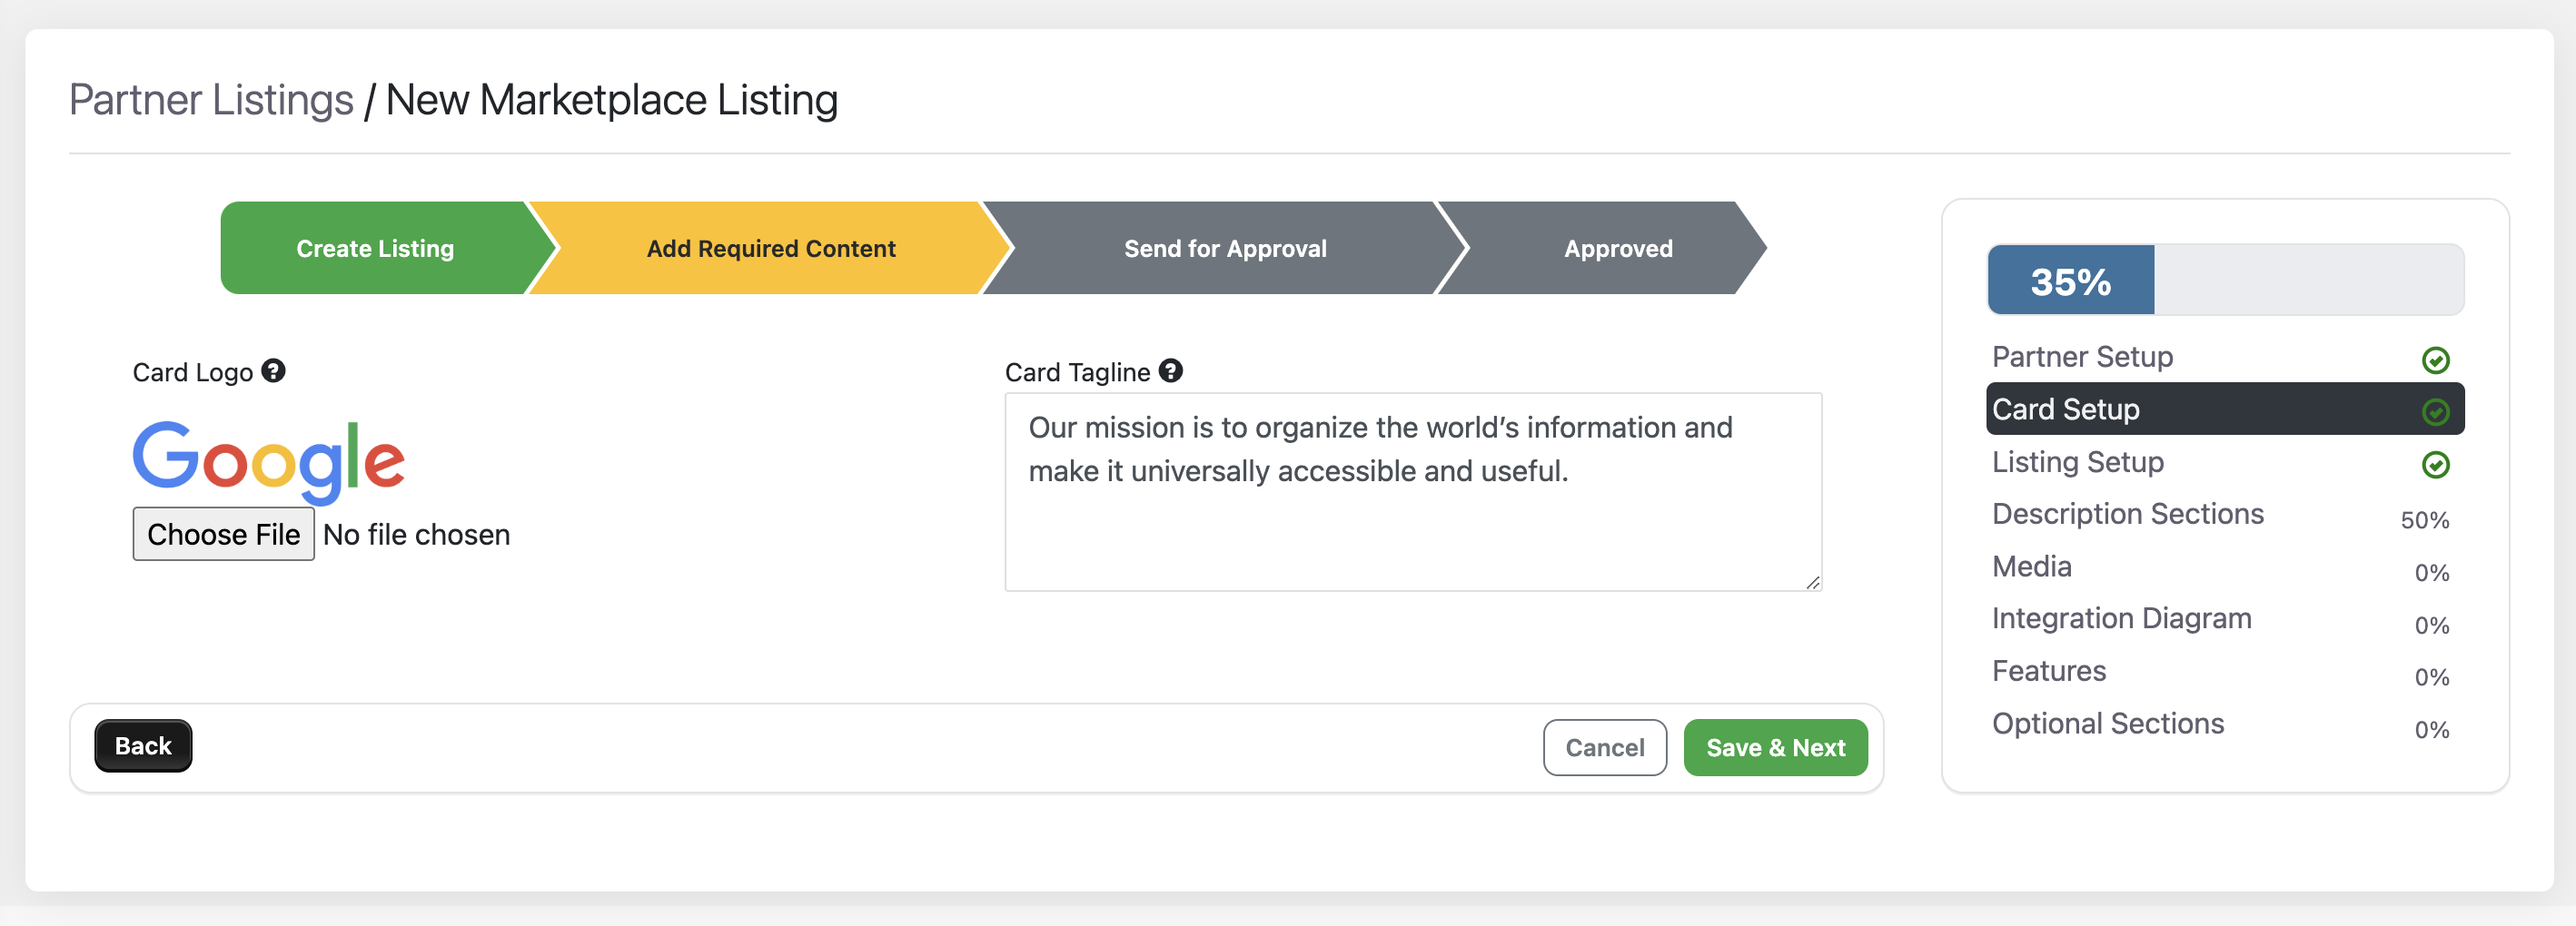Go back with the Back button
This screenshot has height=926, width=2576.
coord(143,746)
